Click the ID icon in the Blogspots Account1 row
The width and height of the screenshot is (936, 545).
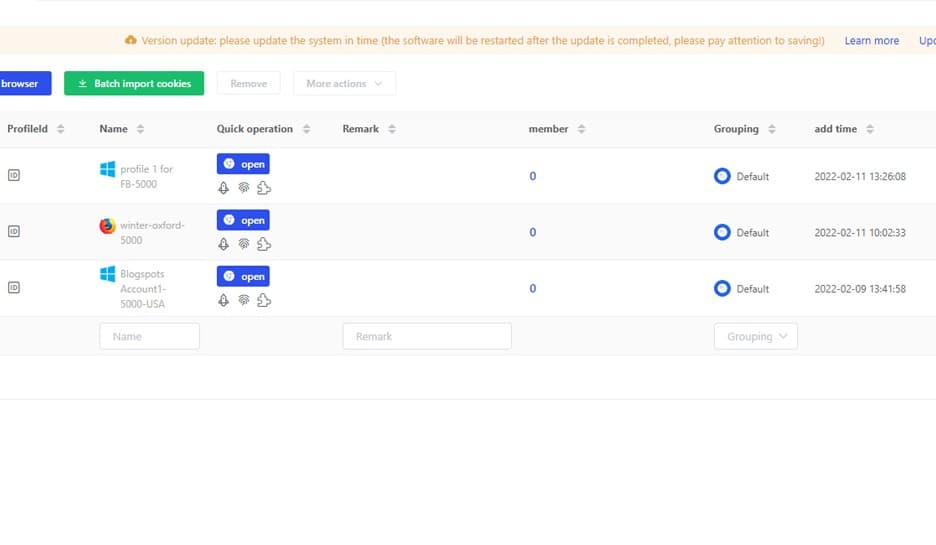pos(14,288)
